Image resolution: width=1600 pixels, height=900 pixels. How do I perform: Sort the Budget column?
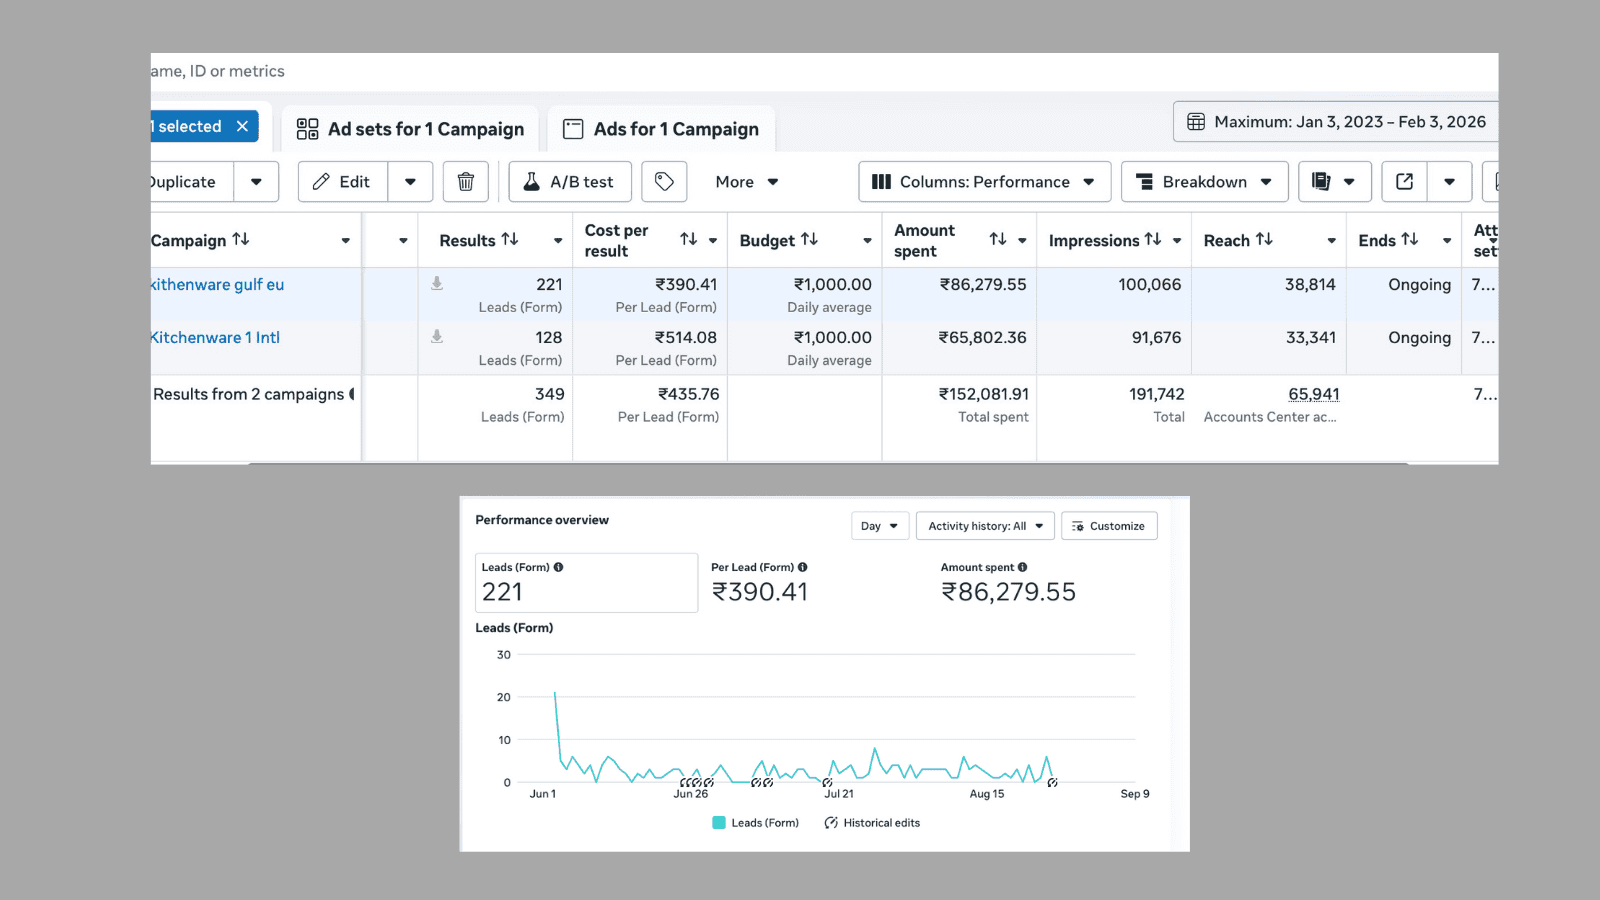click(x=810, y=240)
